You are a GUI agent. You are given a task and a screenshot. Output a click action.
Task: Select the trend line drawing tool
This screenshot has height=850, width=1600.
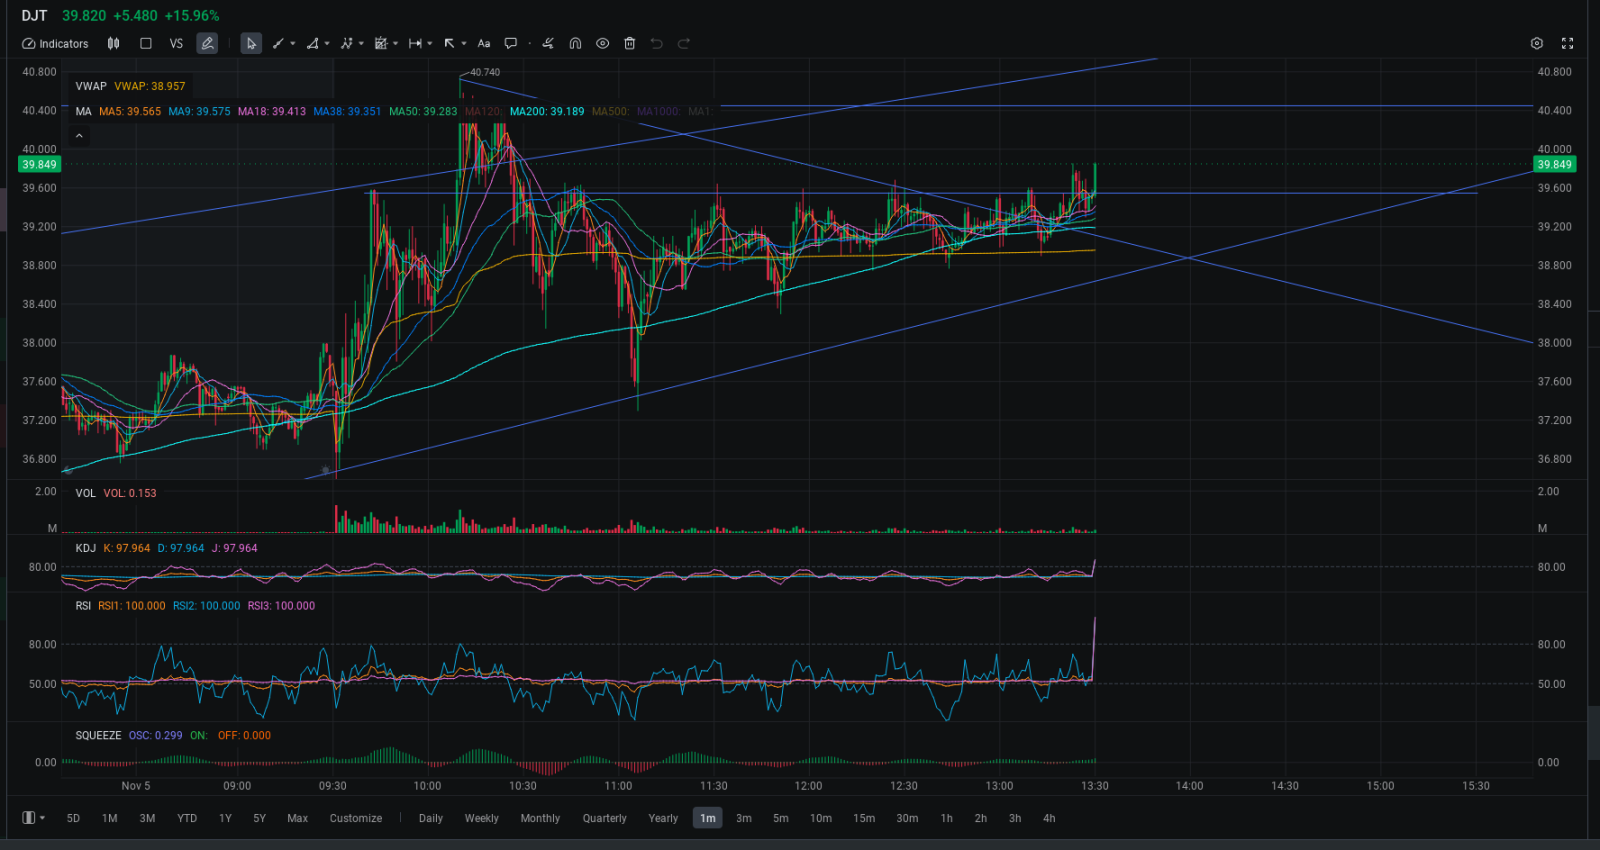[x=278, y=44]
